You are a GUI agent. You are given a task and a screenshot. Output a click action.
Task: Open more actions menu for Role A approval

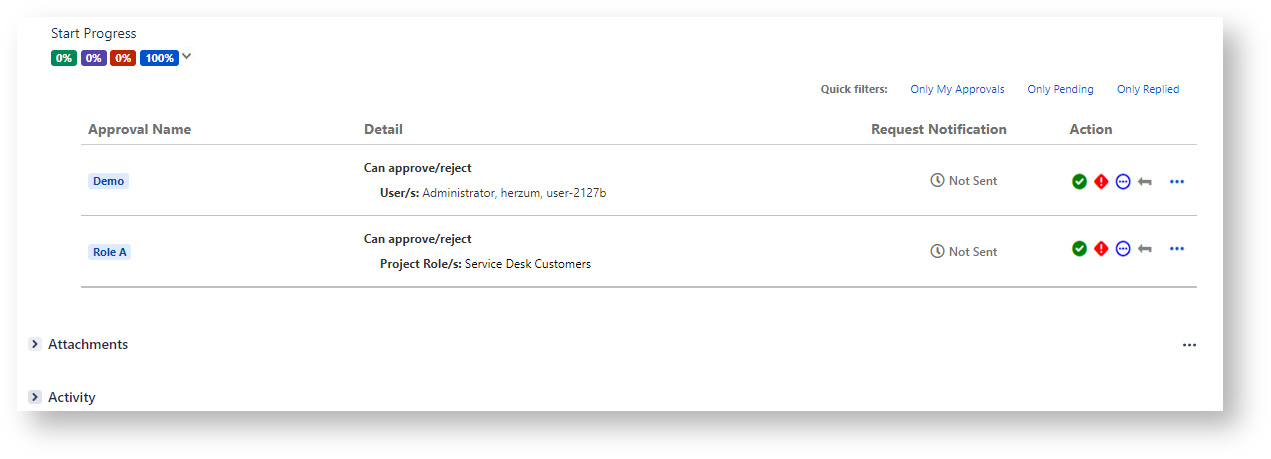coord(1176,249)
